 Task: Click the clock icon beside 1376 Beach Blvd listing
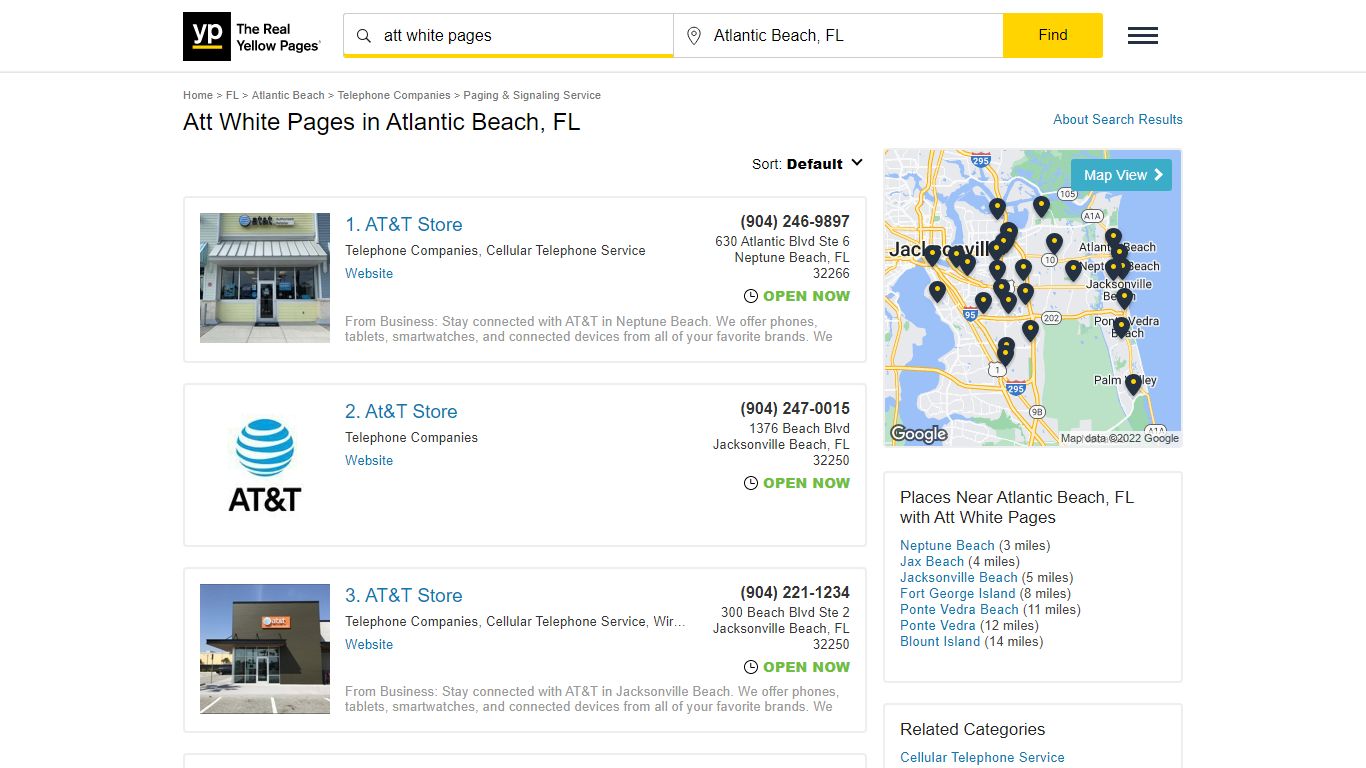pos(751,483)
